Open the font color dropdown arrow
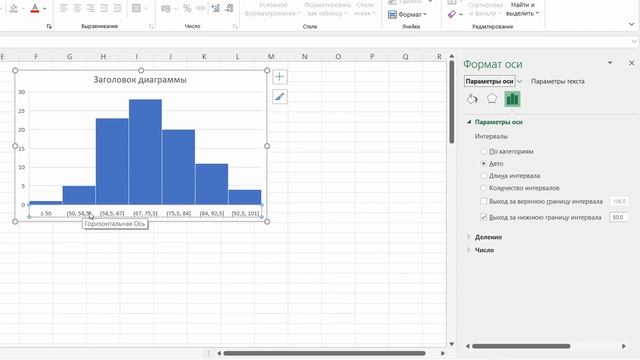This screenshot has width=640, height=360. coord(44,9)
